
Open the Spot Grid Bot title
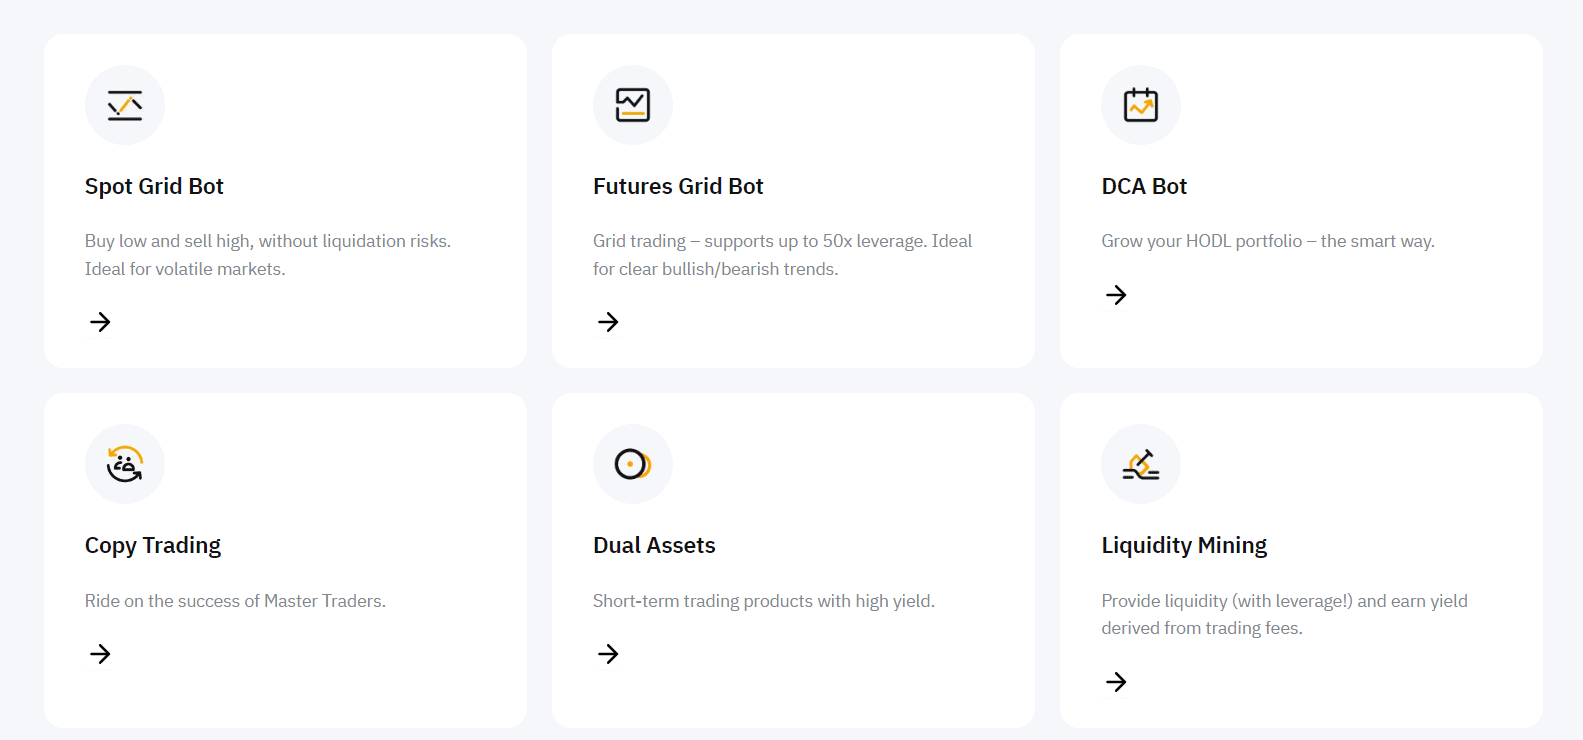(154, 187)
